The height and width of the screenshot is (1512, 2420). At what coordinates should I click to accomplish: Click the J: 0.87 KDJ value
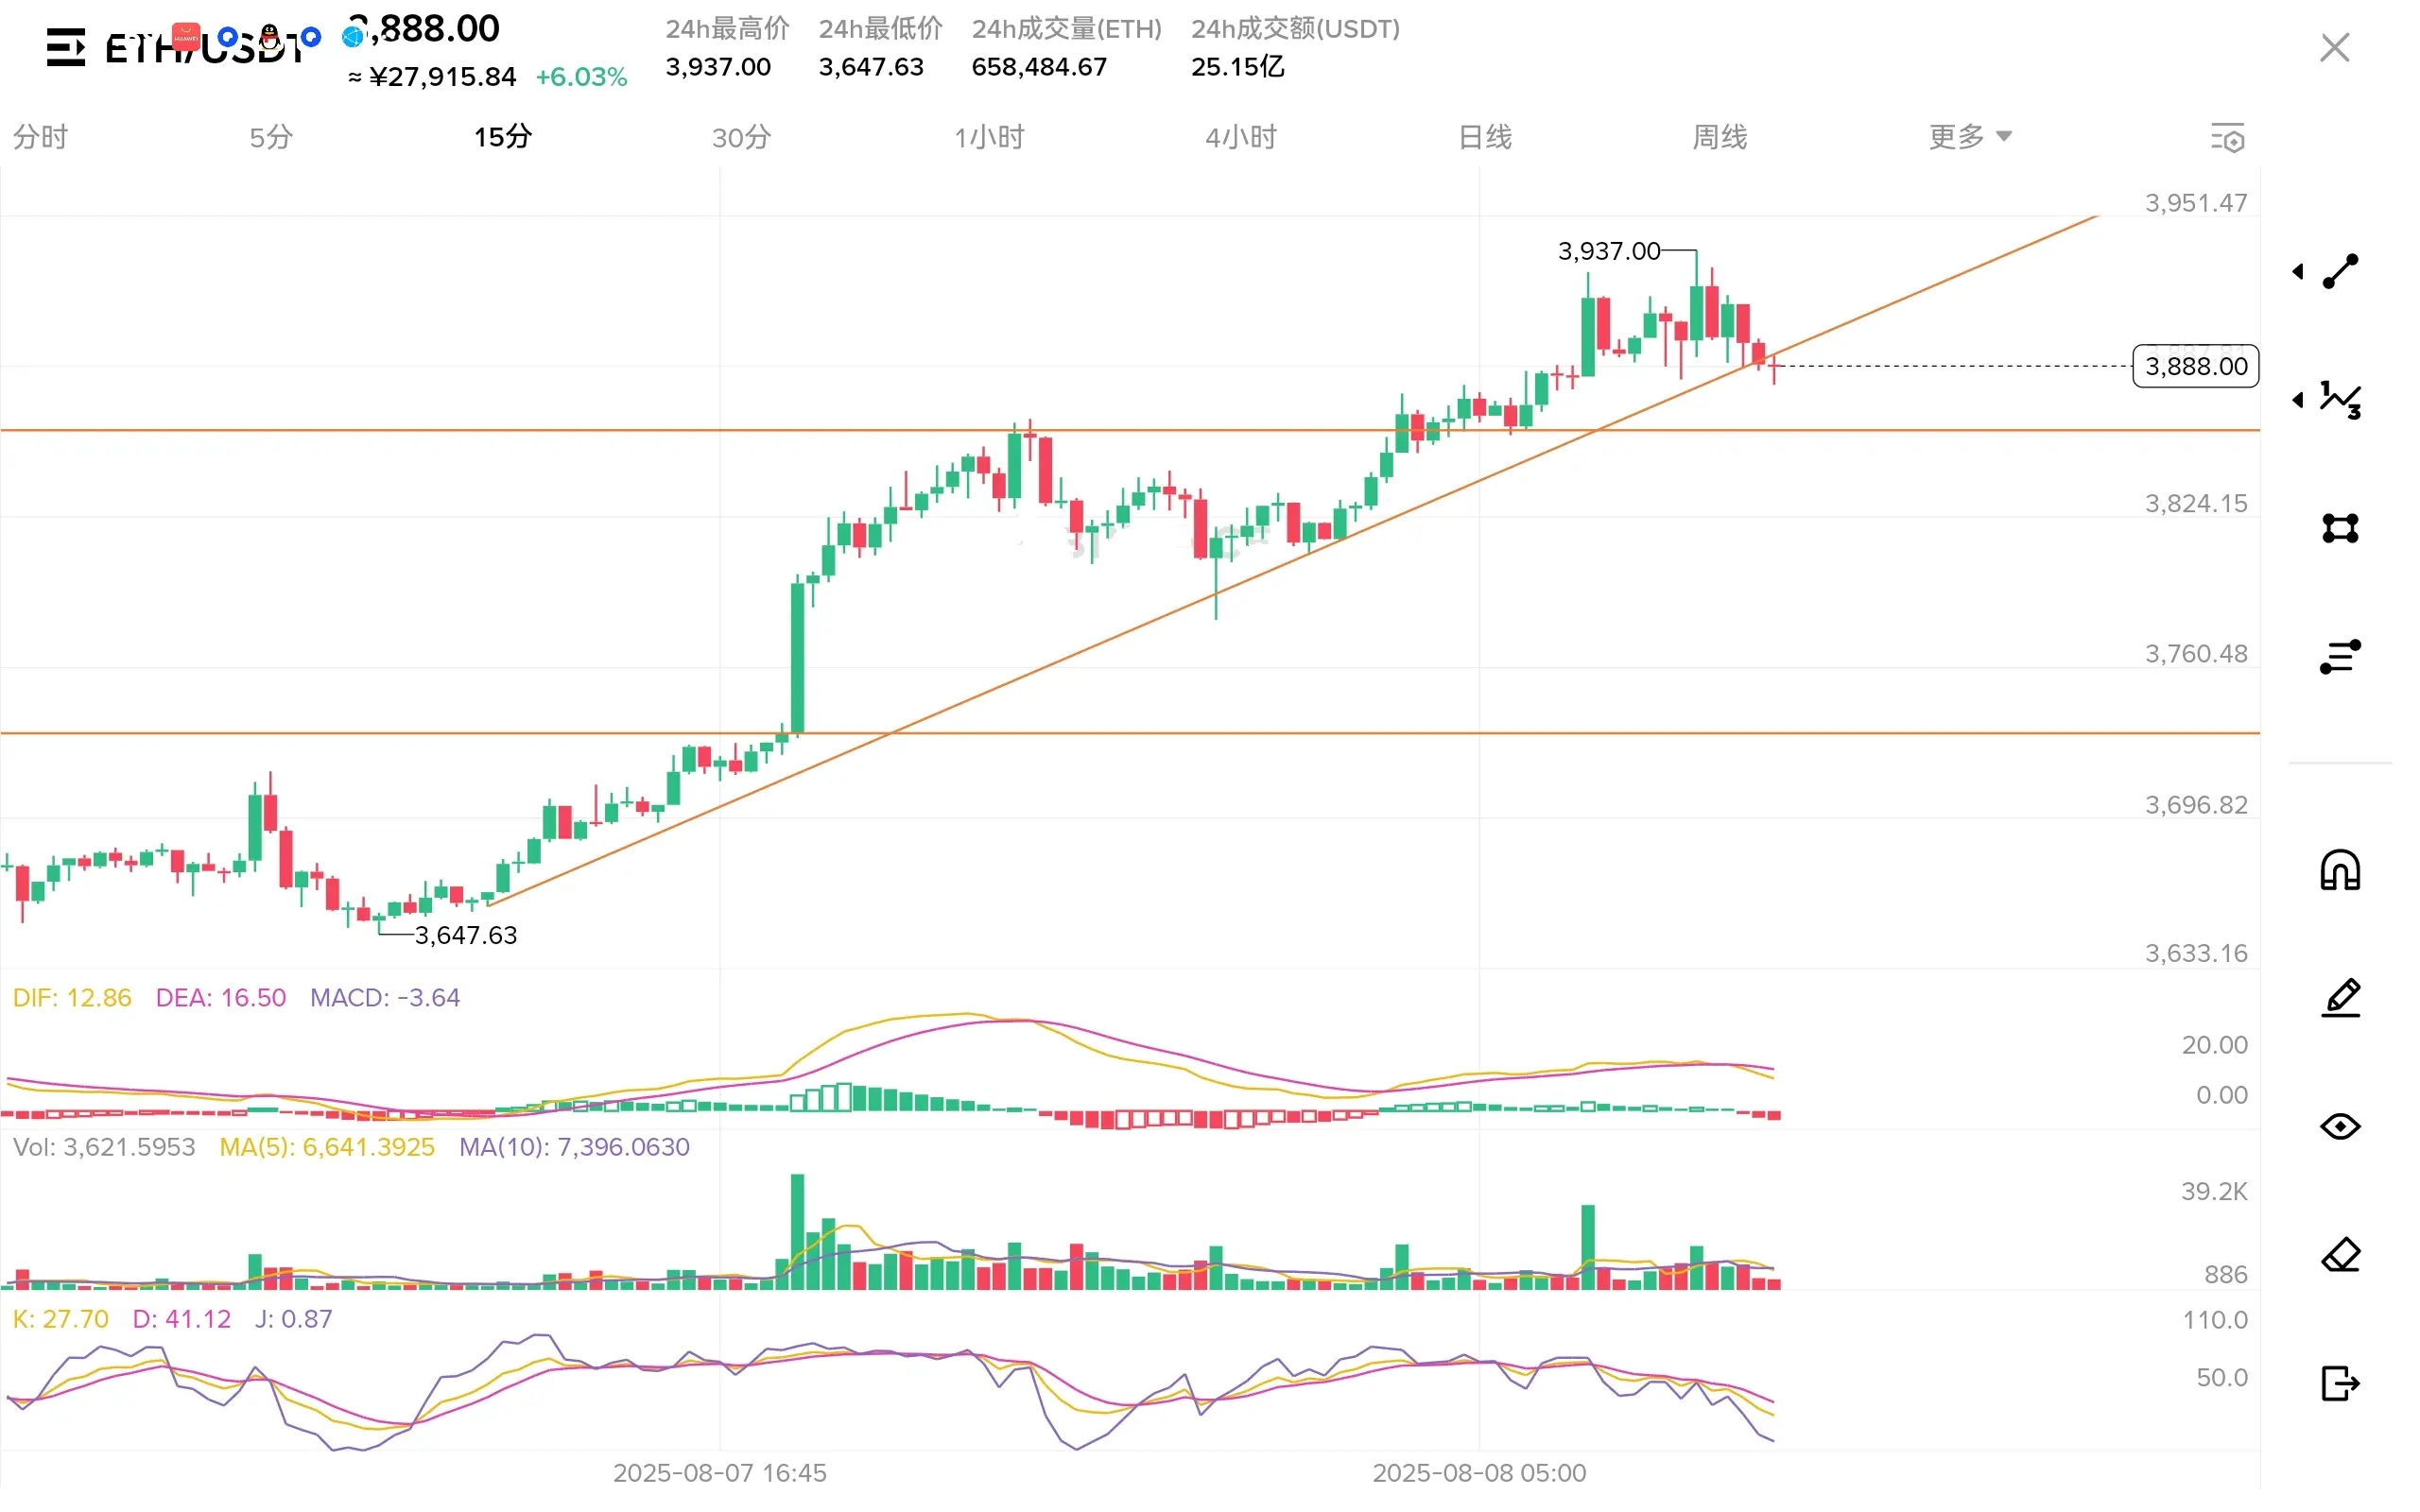click(294, 1319)
